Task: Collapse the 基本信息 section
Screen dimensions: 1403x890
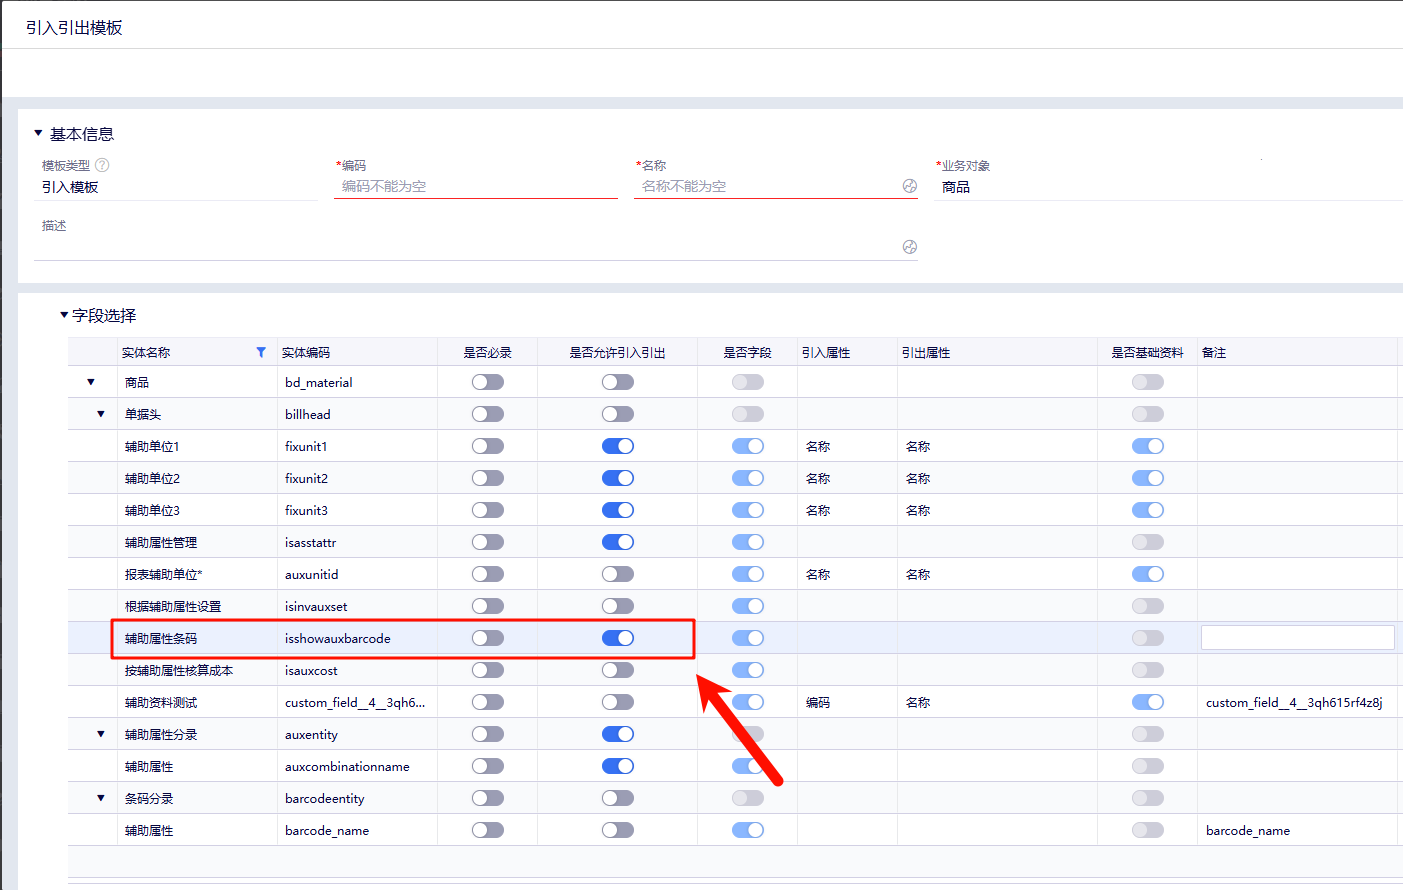Action: (x=38, y=133)
